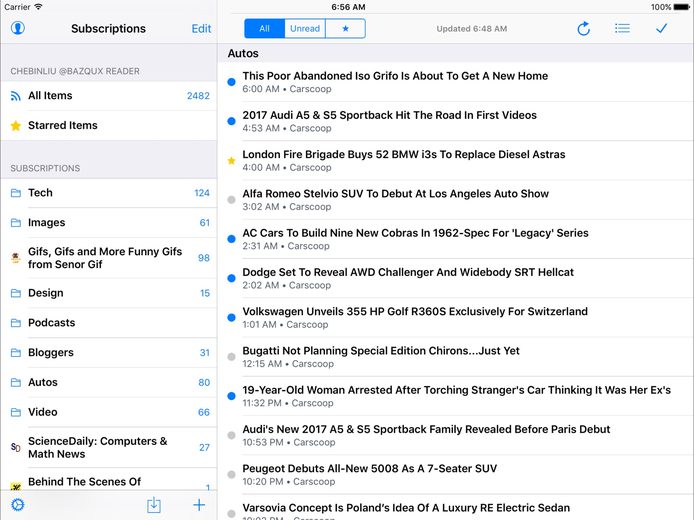This screenshot has height=520, width=694.
Task: Click the battery indicator in status bar
Action: [682, 7]
